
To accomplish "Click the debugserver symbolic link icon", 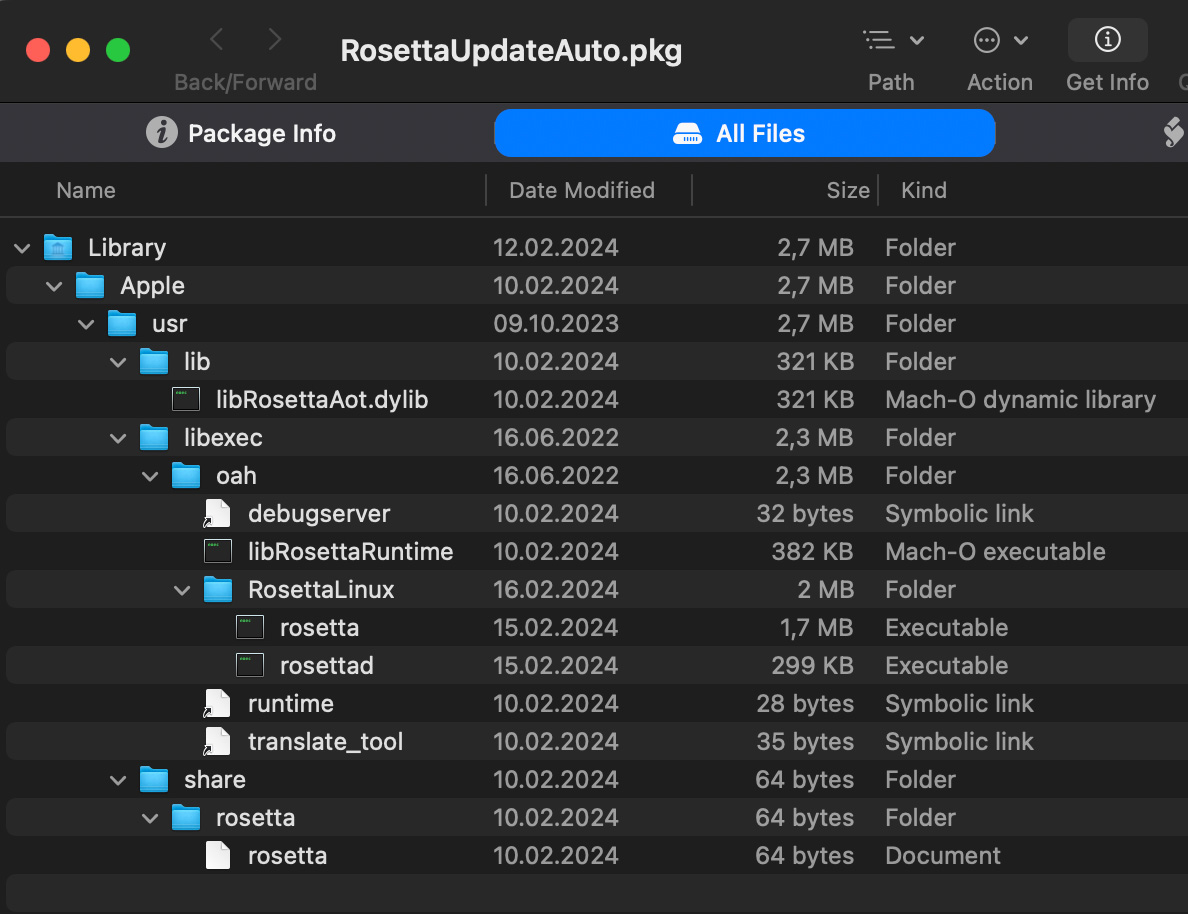I will tap(217, 514).
